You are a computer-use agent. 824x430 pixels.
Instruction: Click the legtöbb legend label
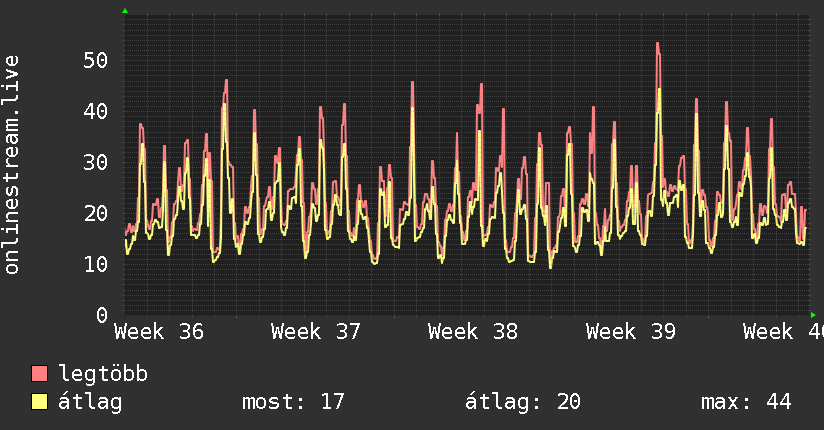point(103,374)
